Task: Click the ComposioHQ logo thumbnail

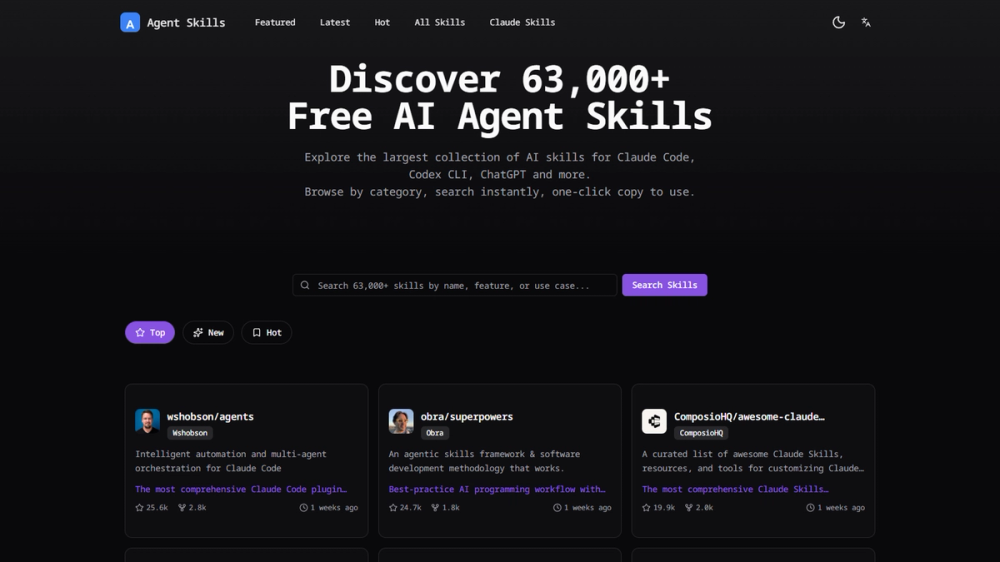Action: tap(654, 421)
